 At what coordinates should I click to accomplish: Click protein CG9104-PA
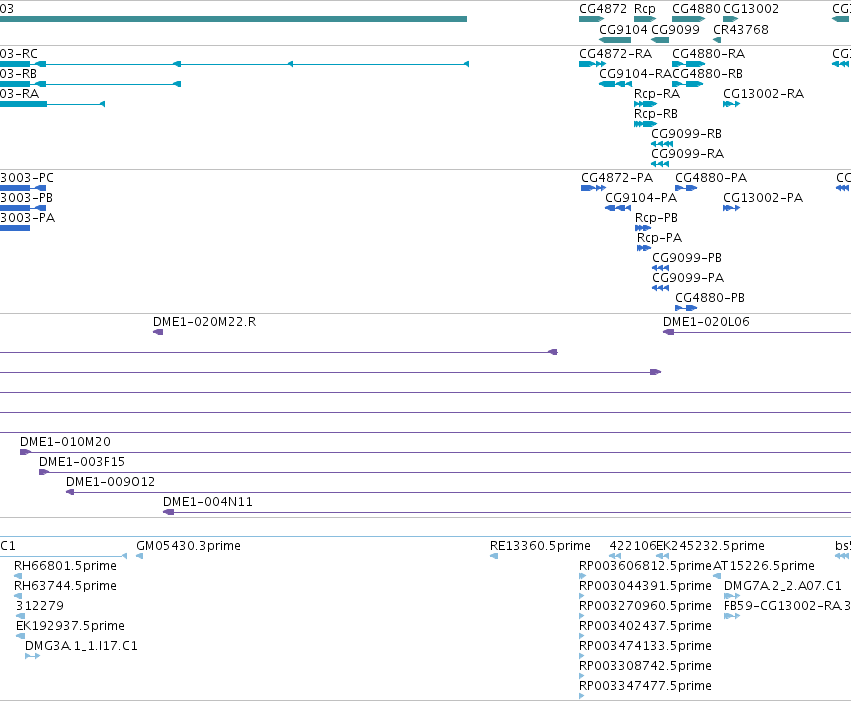click(x=618, y=208)
